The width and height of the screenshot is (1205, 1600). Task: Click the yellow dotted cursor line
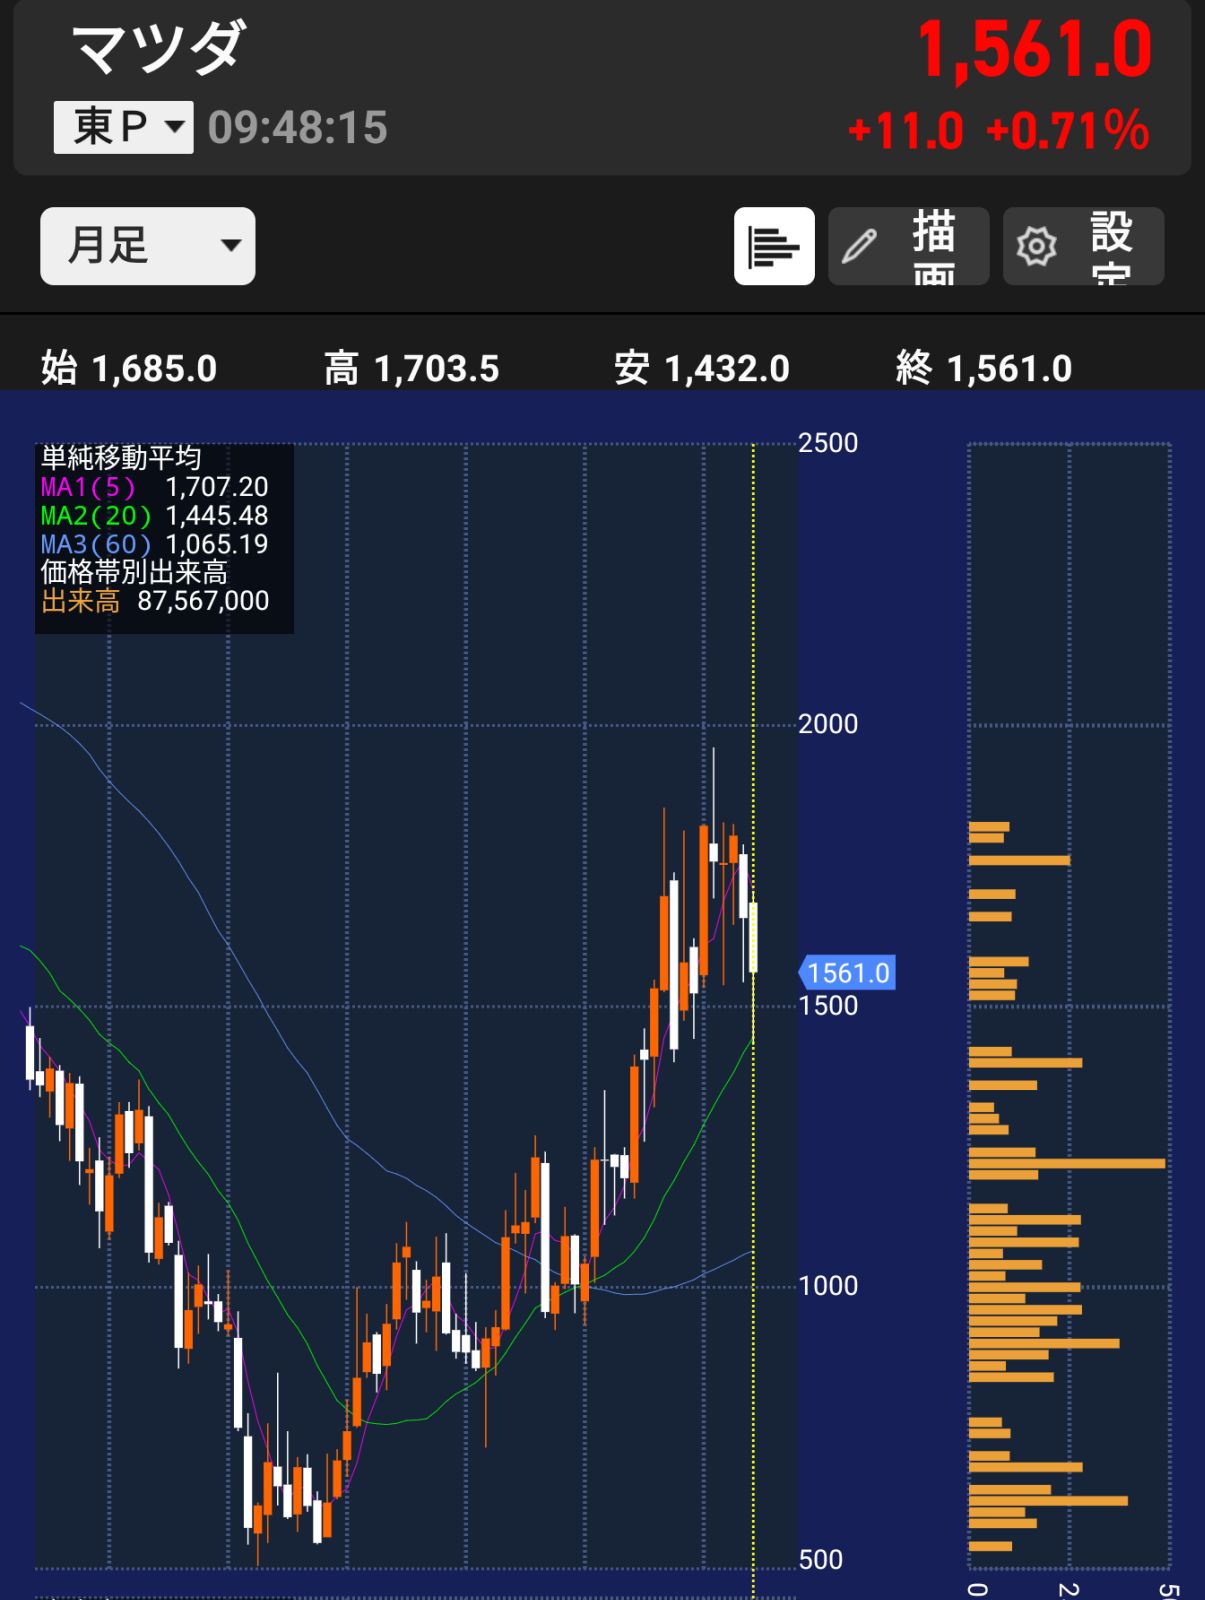[x=753, y=1020]
